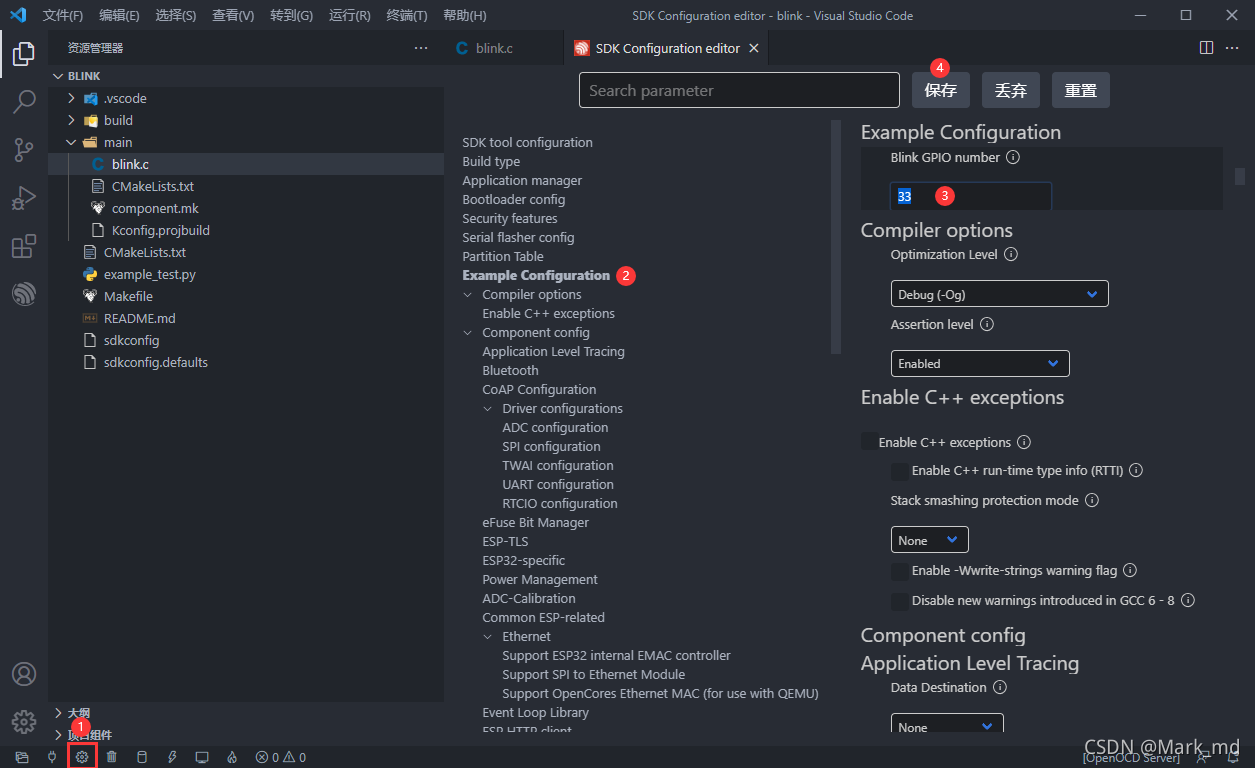Go to Bluetooth section
Viewport: 1255px width, 768px height.
510,370
